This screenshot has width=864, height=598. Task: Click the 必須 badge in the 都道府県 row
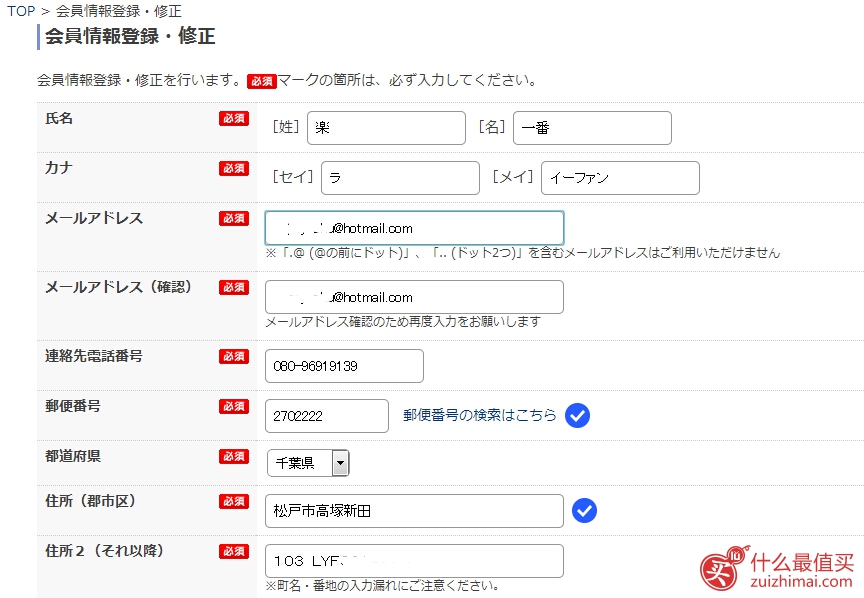point(234,456)
